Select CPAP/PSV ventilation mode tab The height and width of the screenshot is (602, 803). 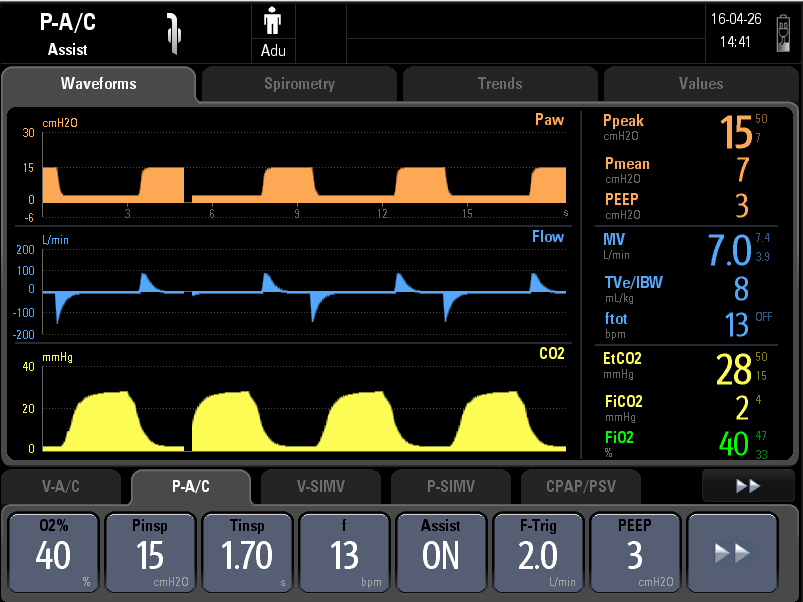click(581, 486)
